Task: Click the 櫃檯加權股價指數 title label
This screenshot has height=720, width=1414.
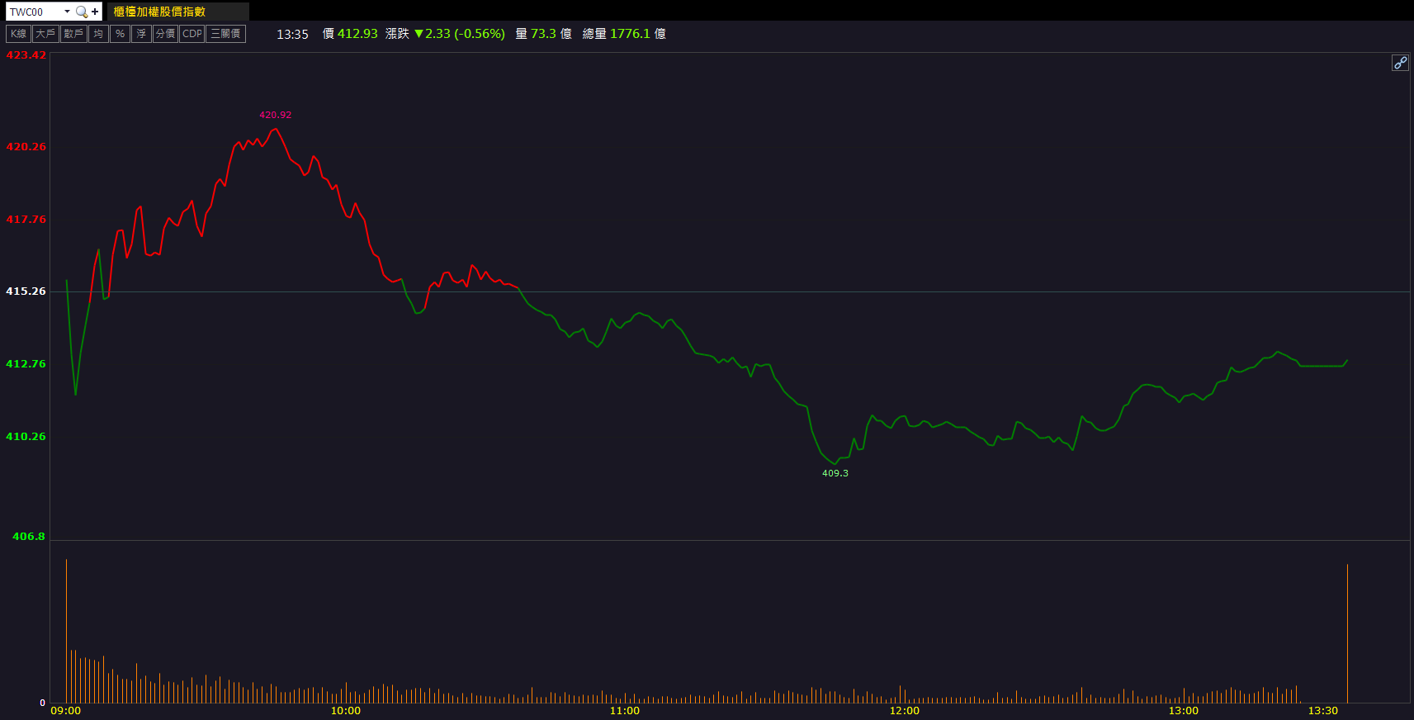Action: coord(159,12)
